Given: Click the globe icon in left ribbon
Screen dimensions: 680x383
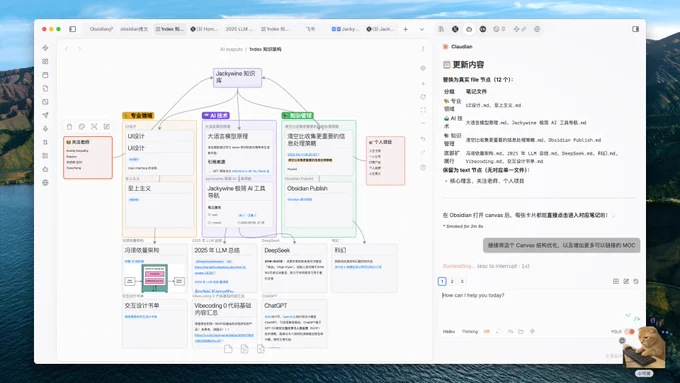Looking at the screenshot, I should point(45,183).
